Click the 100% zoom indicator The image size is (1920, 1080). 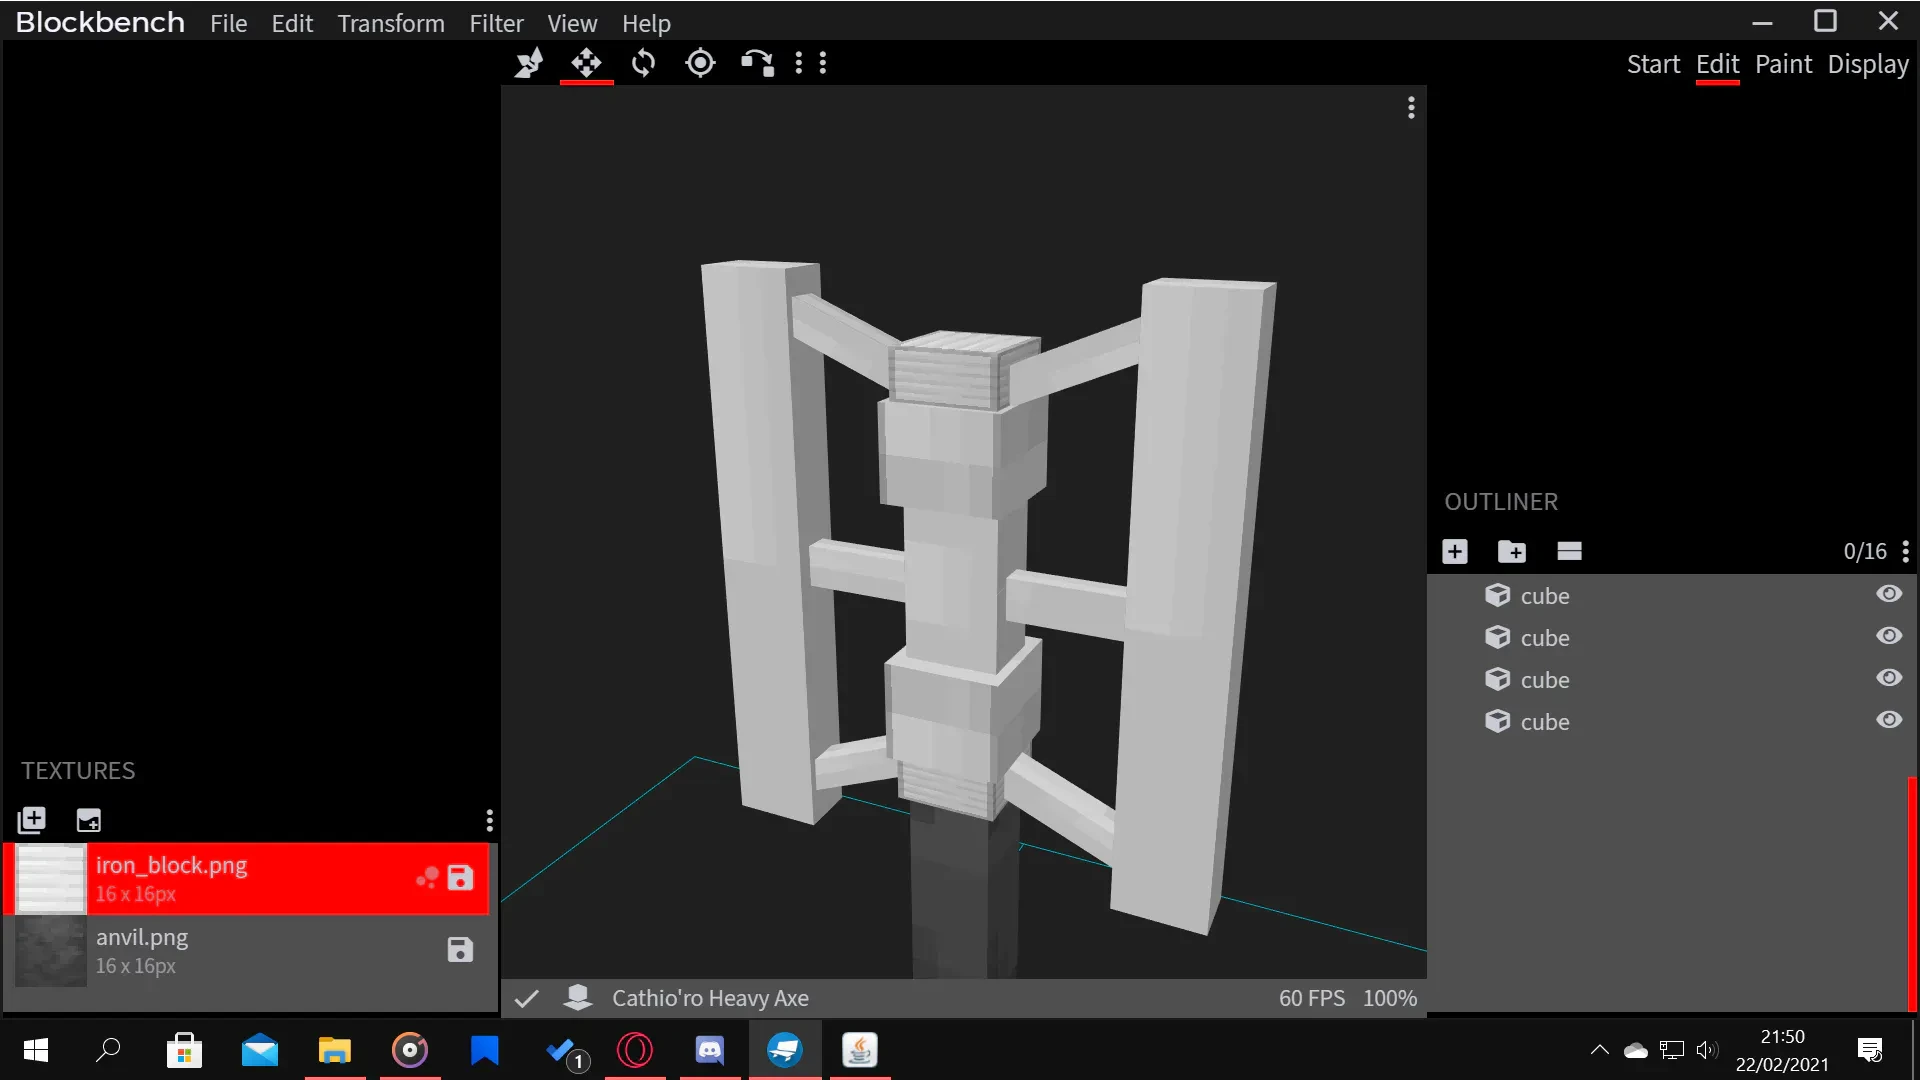tap(1390, 998)
